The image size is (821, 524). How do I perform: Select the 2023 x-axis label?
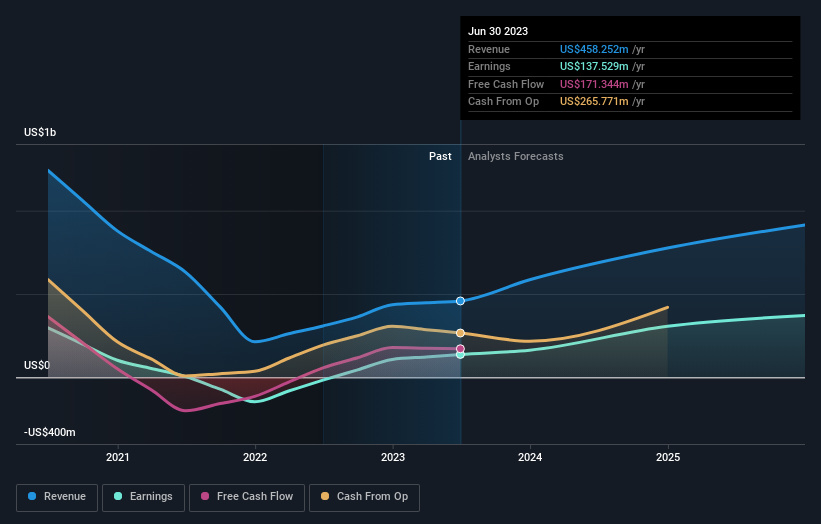click(x=393, y=457)
